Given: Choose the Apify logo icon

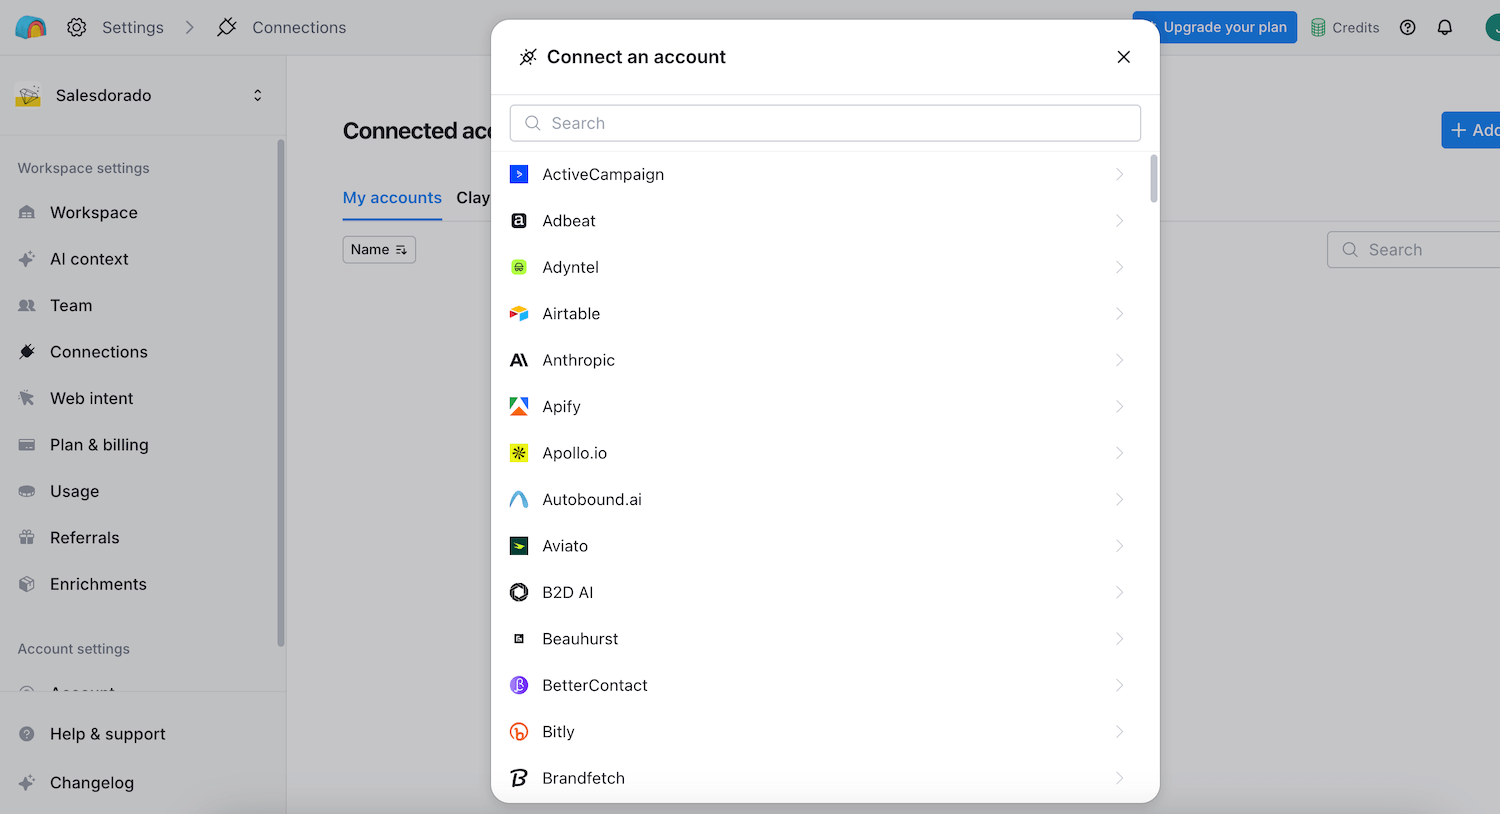Looking at the screenshot, I should (x=519, y=407).
